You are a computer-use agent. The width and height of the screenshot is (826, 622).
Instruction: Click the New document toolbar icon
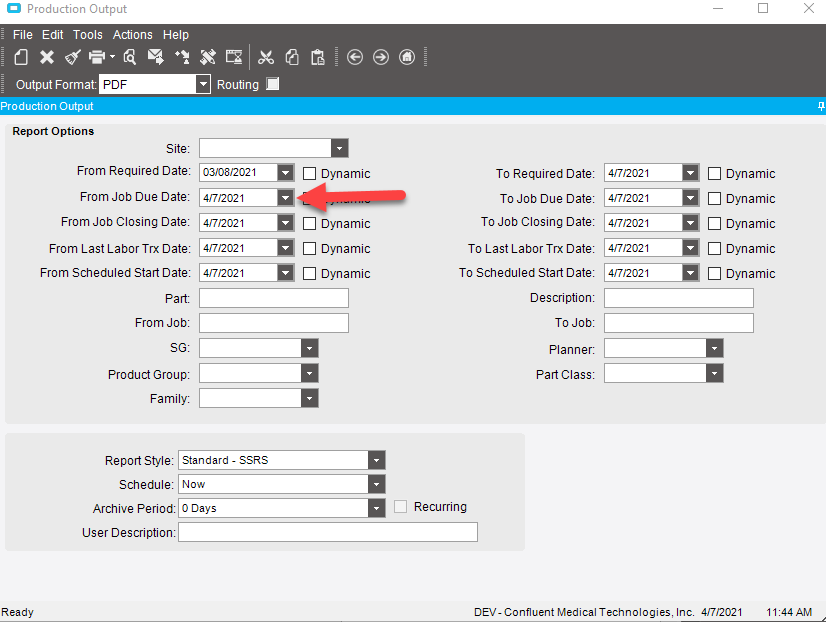(x=21, y=57)
